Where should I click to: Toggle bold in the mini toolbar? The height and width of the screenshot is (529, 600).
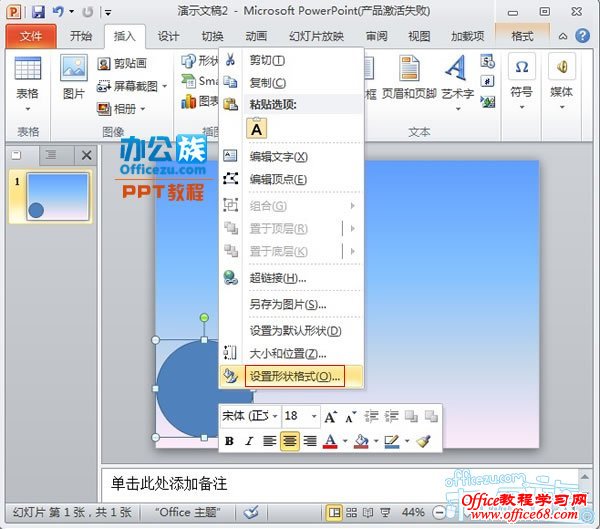pos(229,441)
